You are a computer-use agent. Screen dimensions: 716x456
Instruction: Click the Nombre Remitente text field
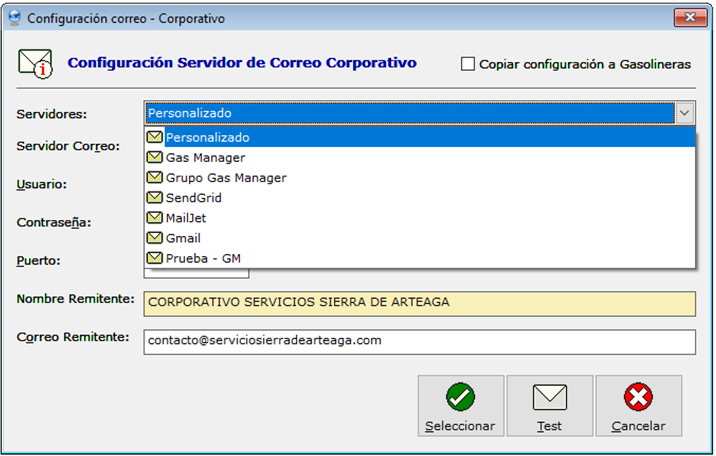point(419,303)
